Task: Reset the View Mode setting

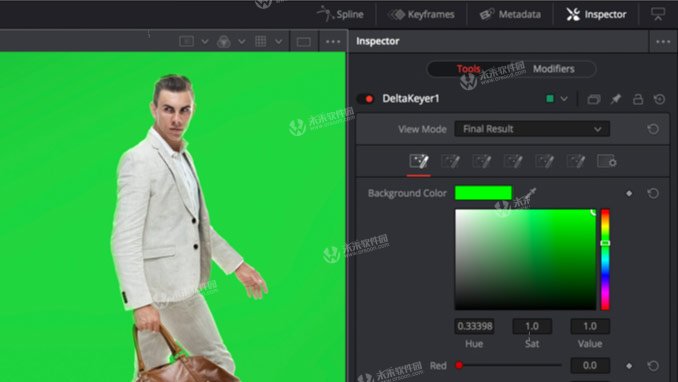Action: point(653,129)
